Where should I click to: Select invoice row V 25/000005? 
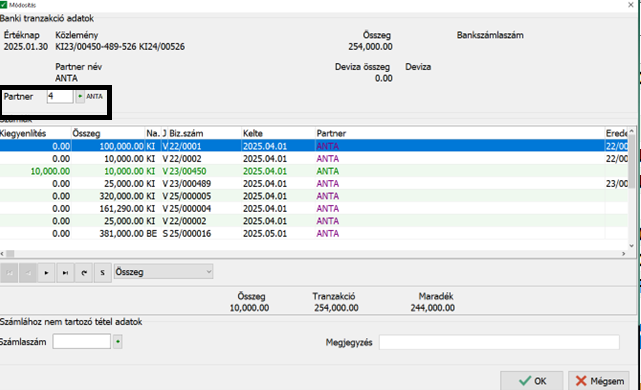click(x=314, y=196)
